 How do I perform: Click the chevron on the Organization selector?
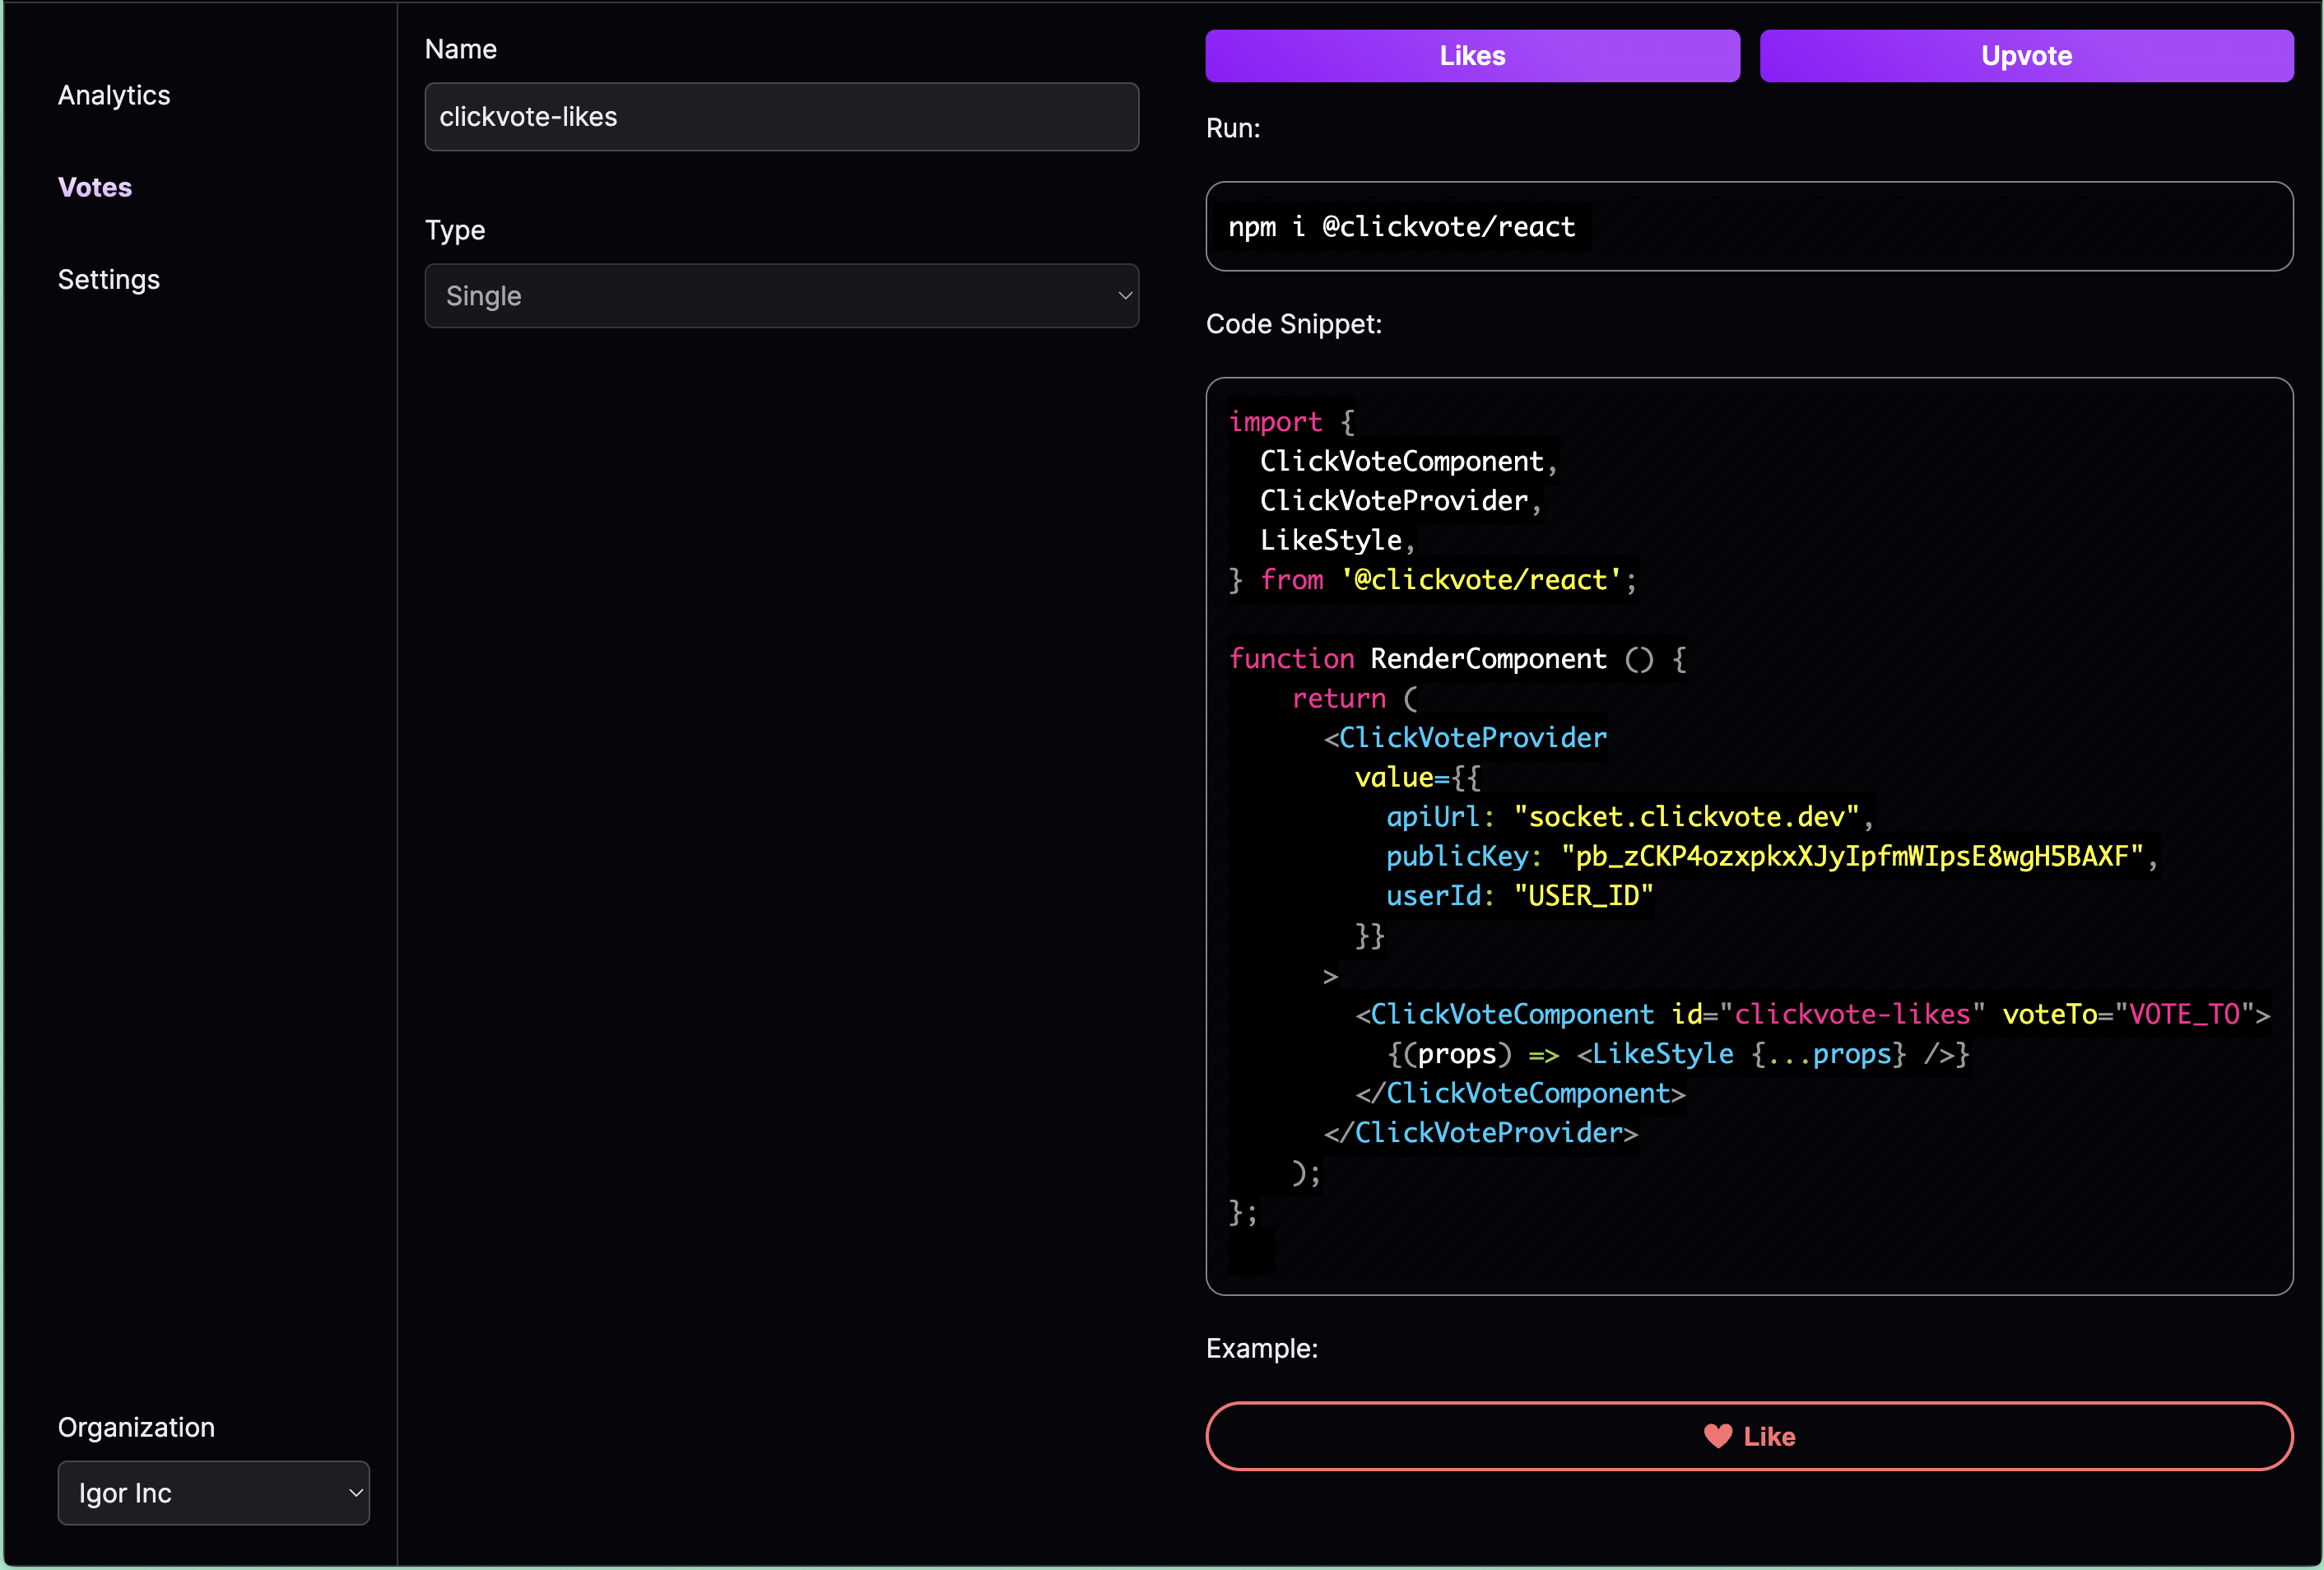(x=355, y=1493)
